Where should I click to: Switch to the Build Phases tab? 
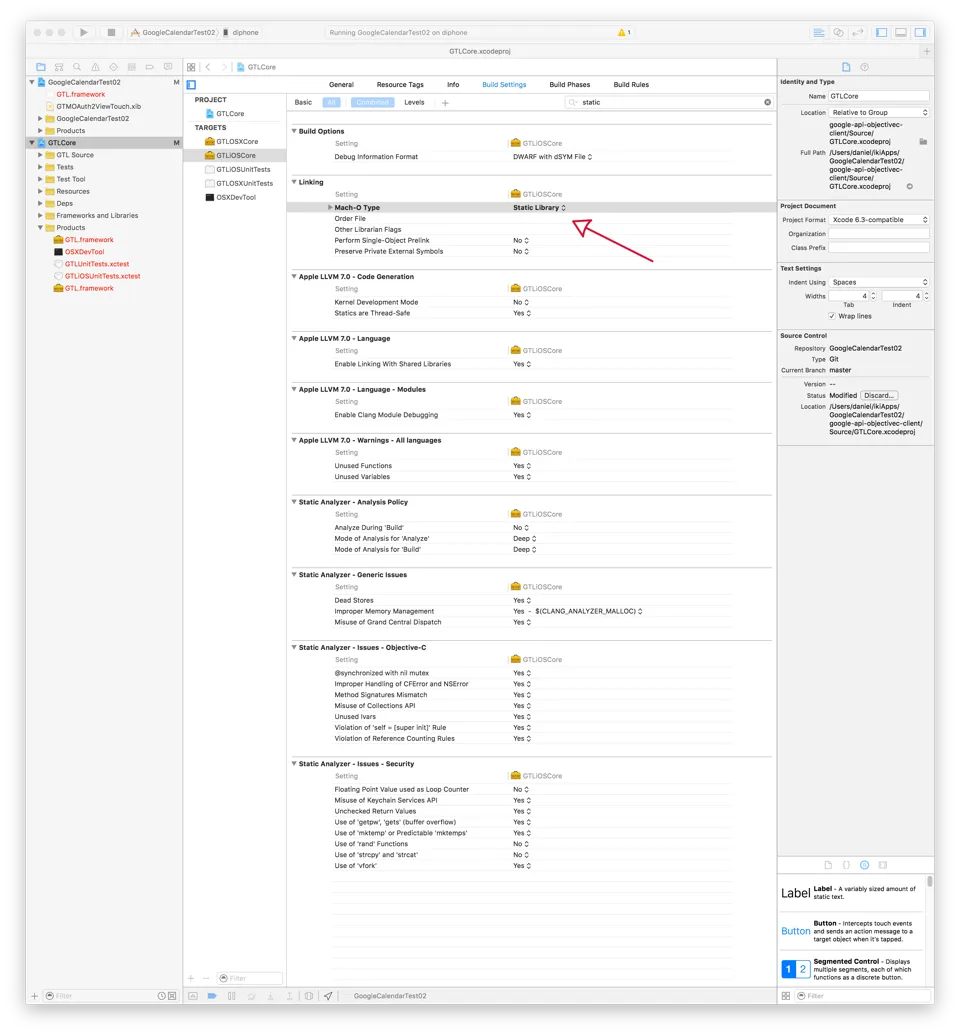570,84
